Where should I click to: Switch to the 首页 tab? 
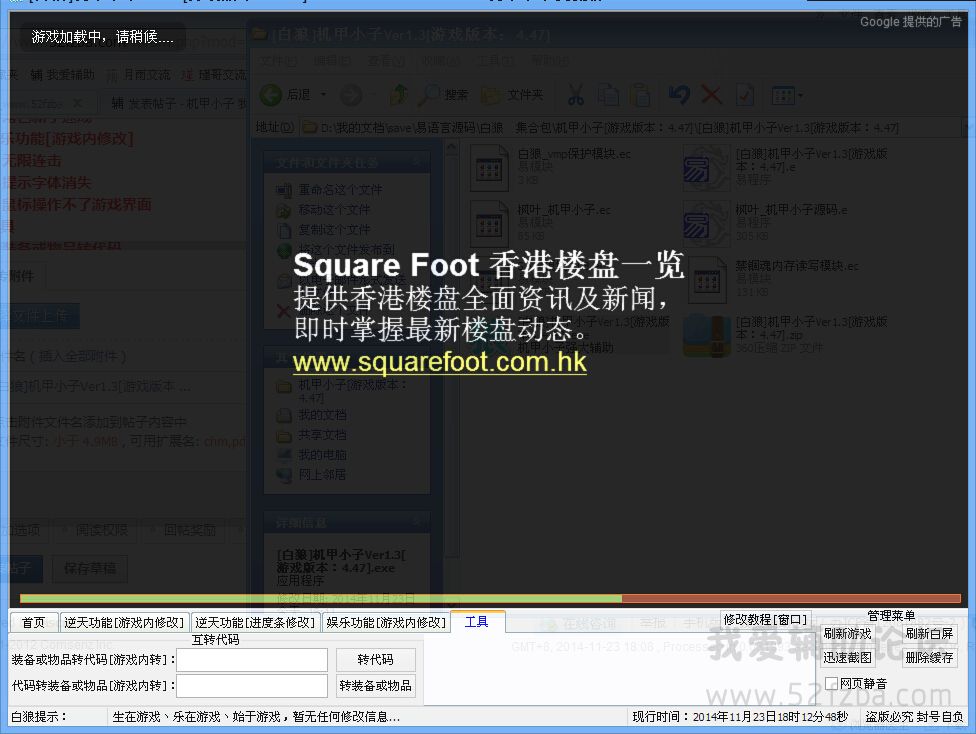(34, 622)
